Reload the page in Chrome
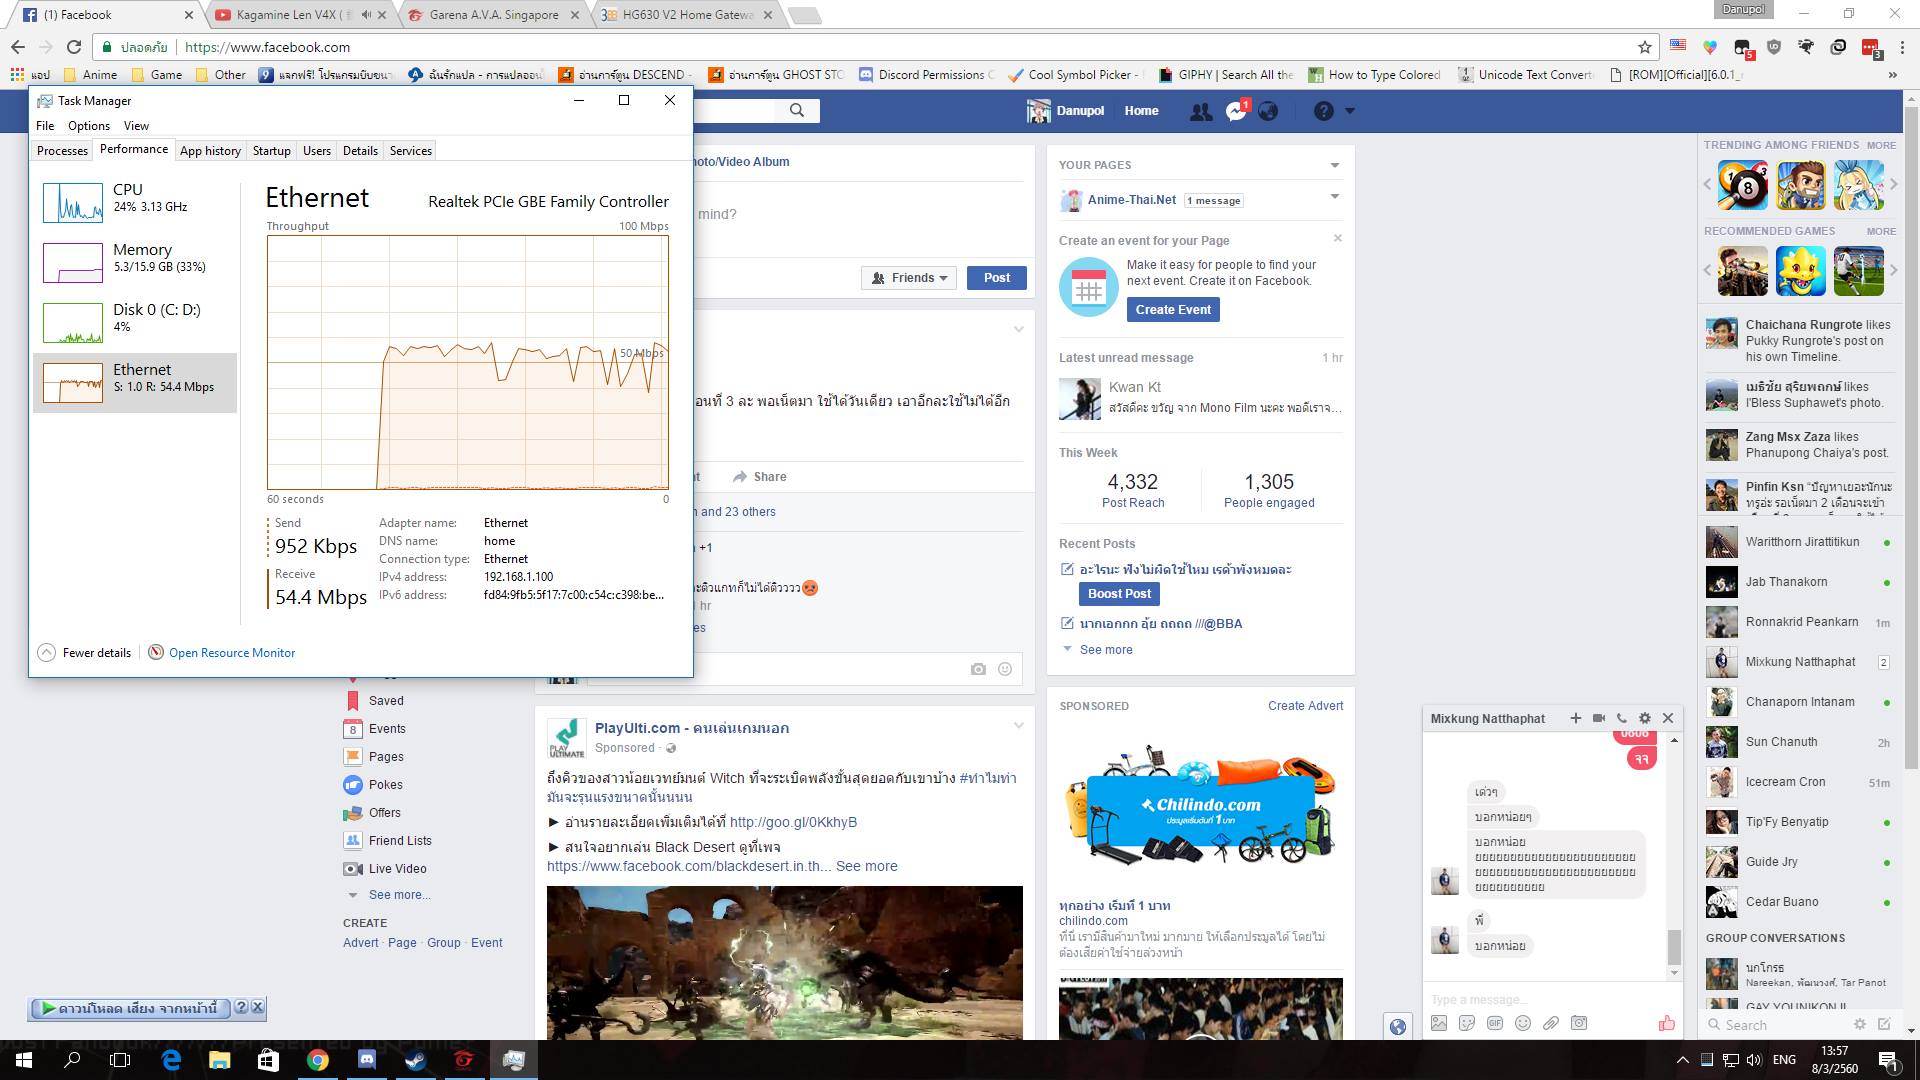Screen dimensions: 1920x1080 [x=73, y=47]
